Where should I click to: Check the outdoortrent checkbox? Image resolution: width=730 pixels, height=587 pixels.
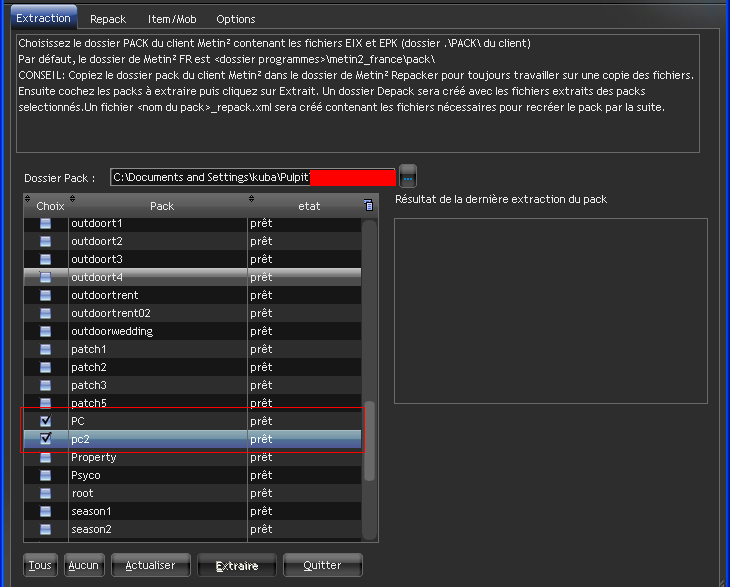click(x=46, y=295)
